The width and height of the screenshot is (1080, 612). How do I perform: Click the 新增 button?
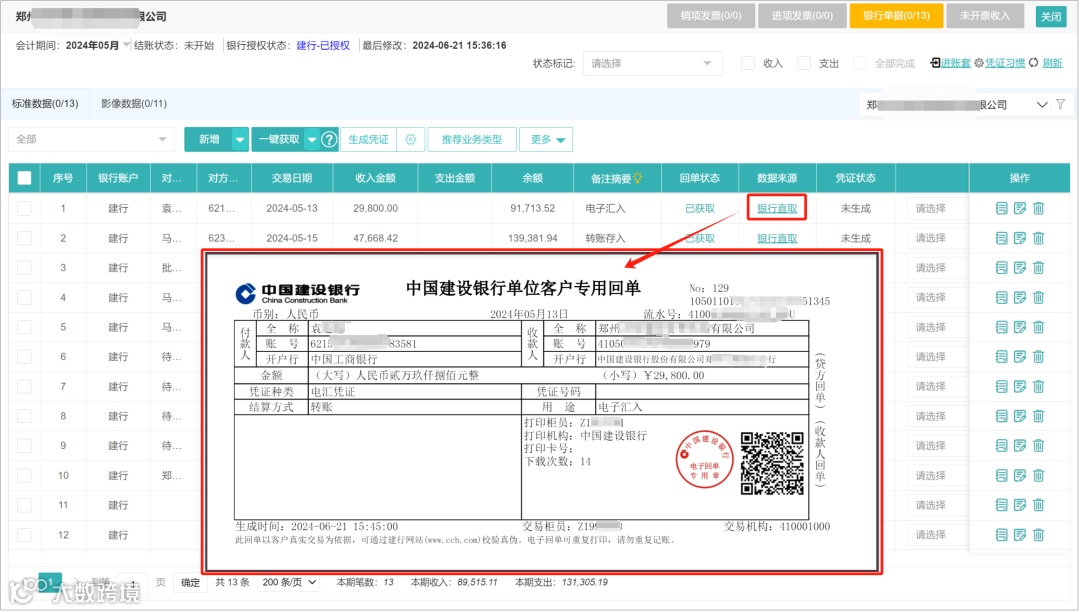click(x=209, y=140)
